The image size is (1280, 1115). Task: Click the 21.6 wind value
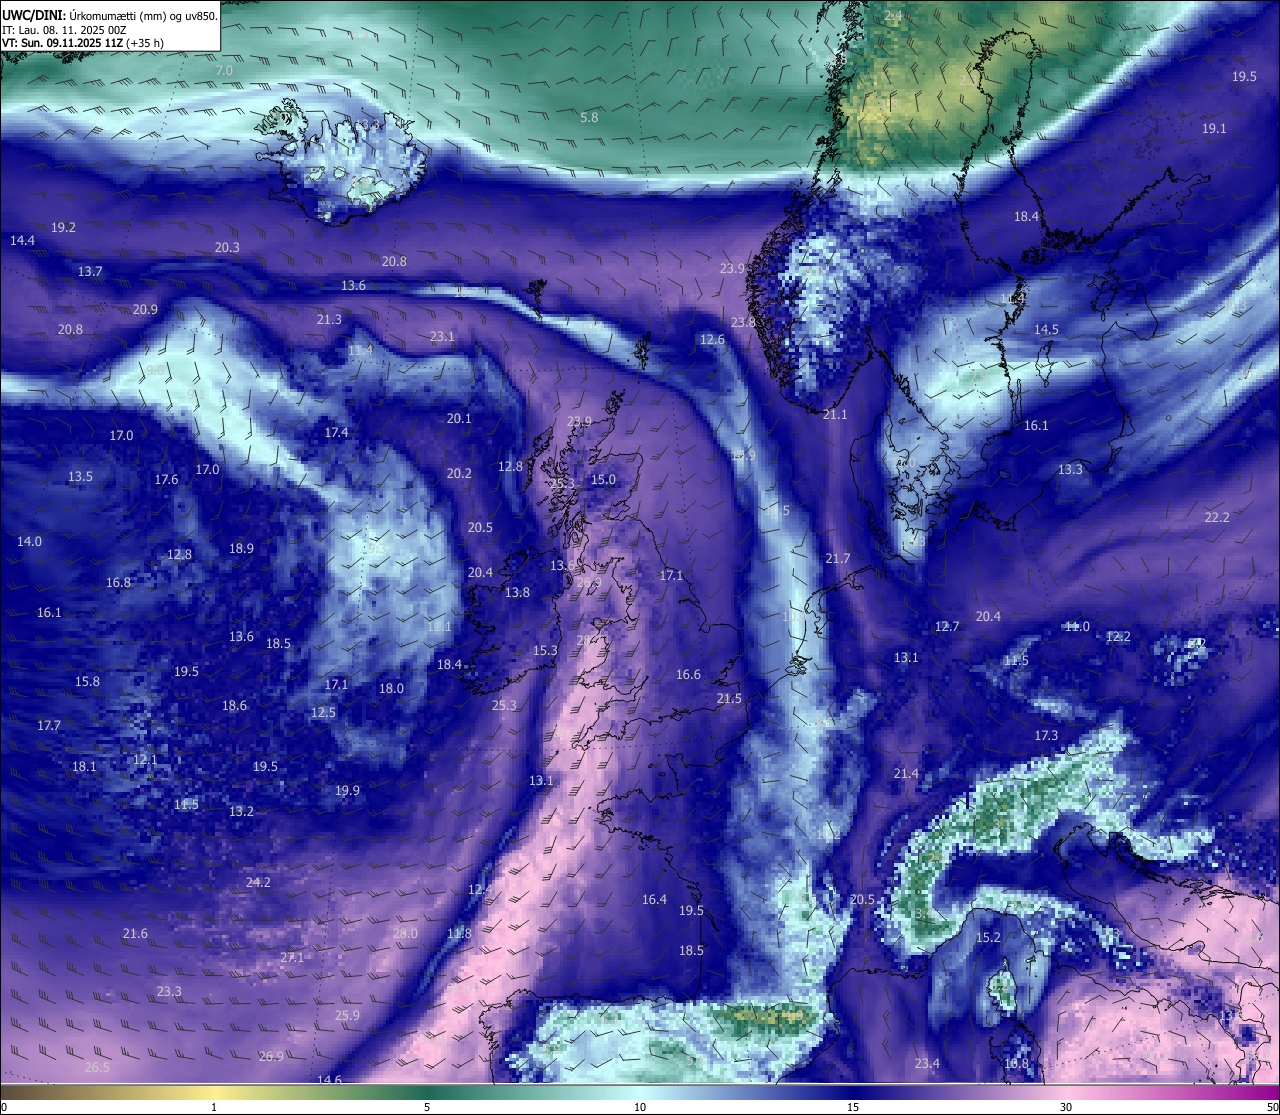[135, 933]
